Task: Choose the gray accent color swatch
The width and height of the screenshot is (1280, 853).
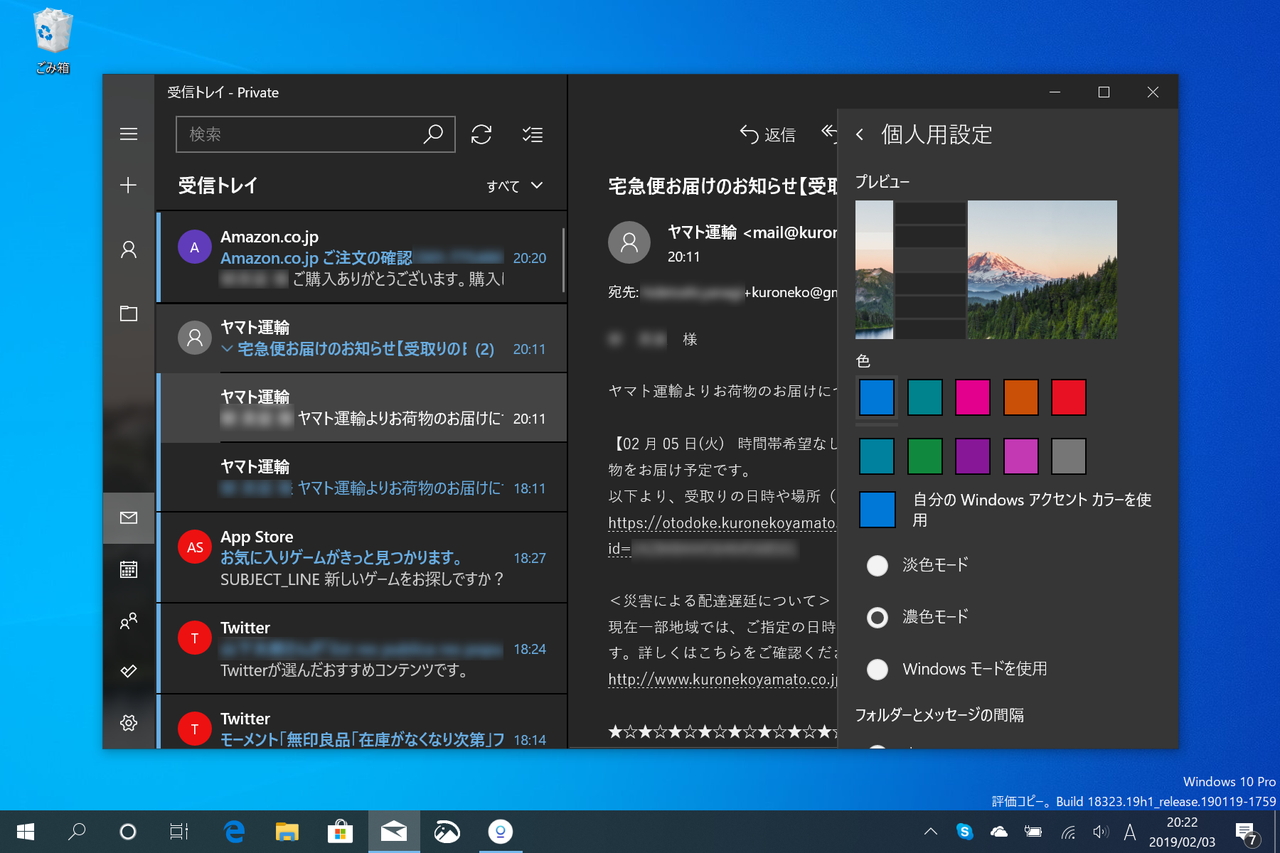Action: 1069,457
